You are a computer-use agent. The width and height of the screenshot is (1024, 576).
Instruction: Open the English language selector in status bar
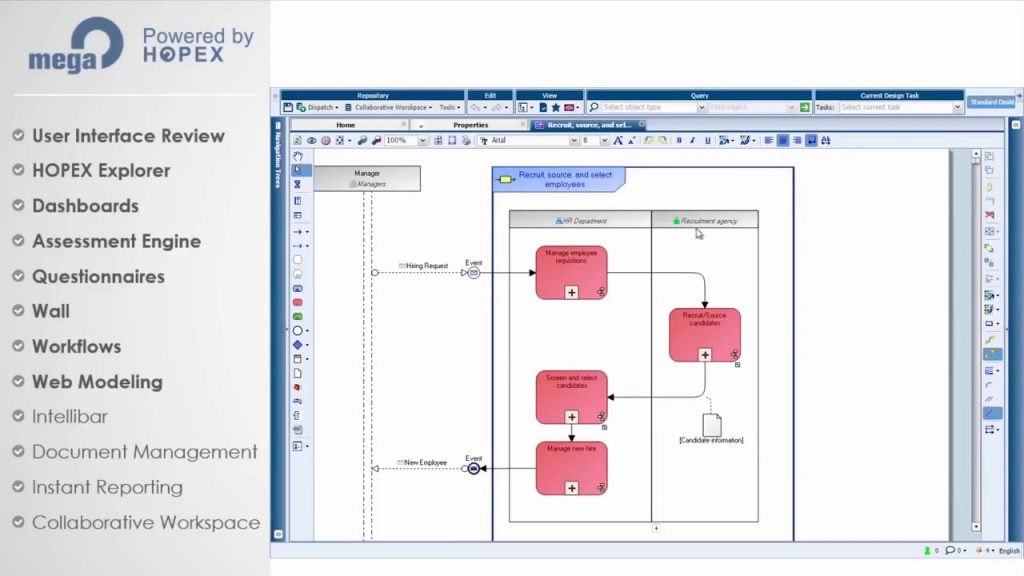pos(1009,551)
